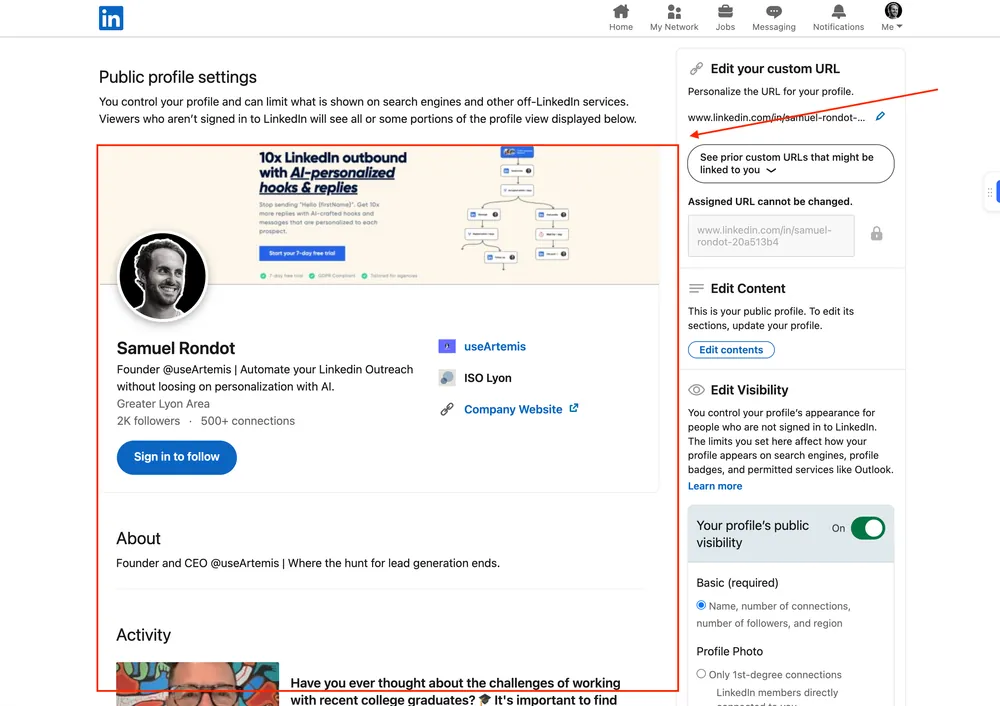
Task: Click the drag handle on right edge
Action: click(990, 192)
